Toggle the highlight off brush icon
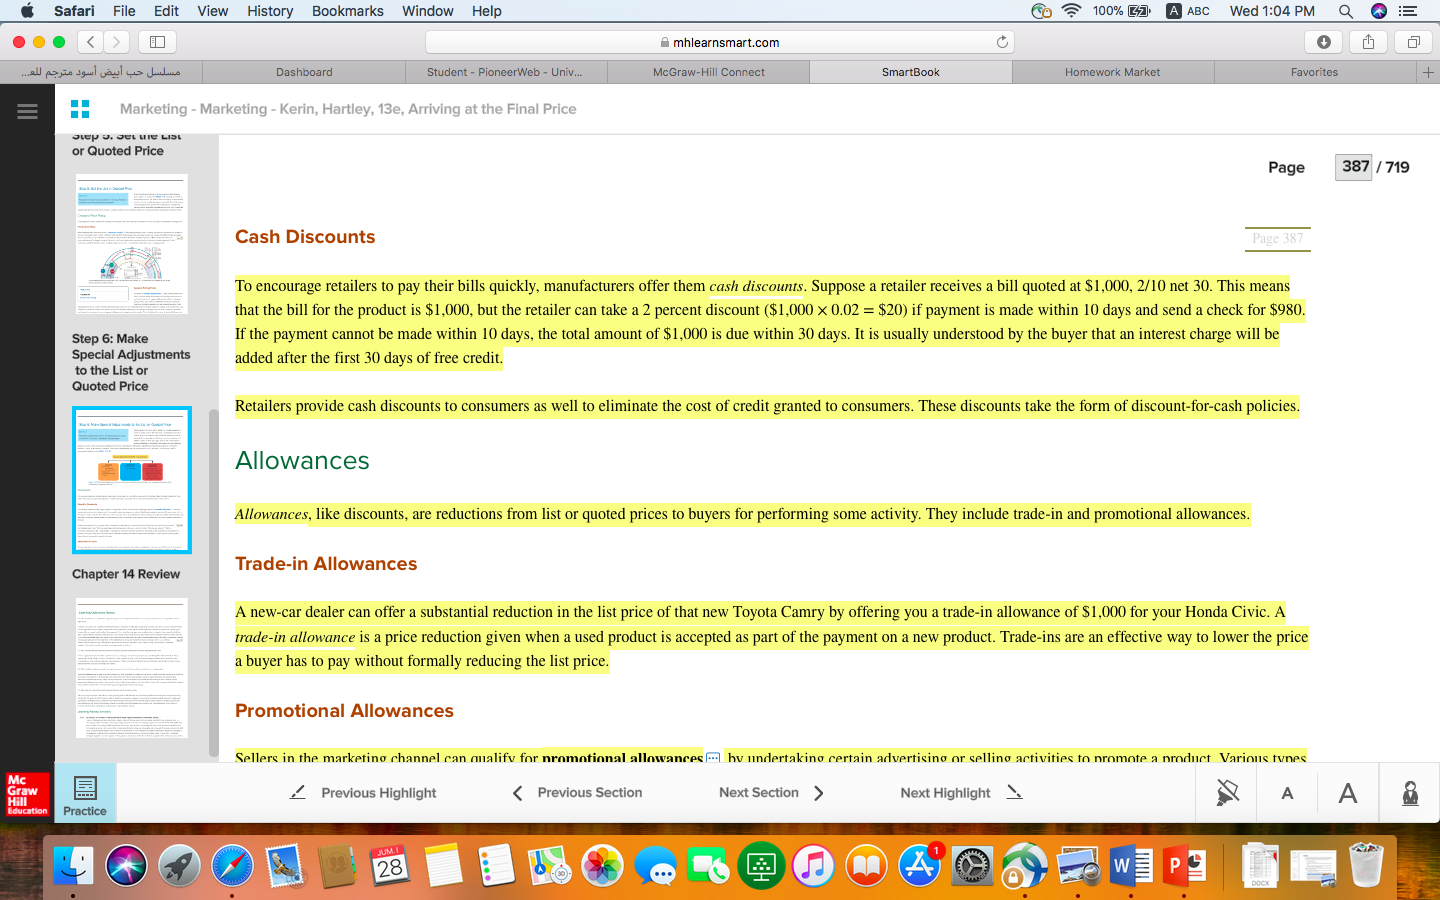1440x900 pixels. [1227, 793]
